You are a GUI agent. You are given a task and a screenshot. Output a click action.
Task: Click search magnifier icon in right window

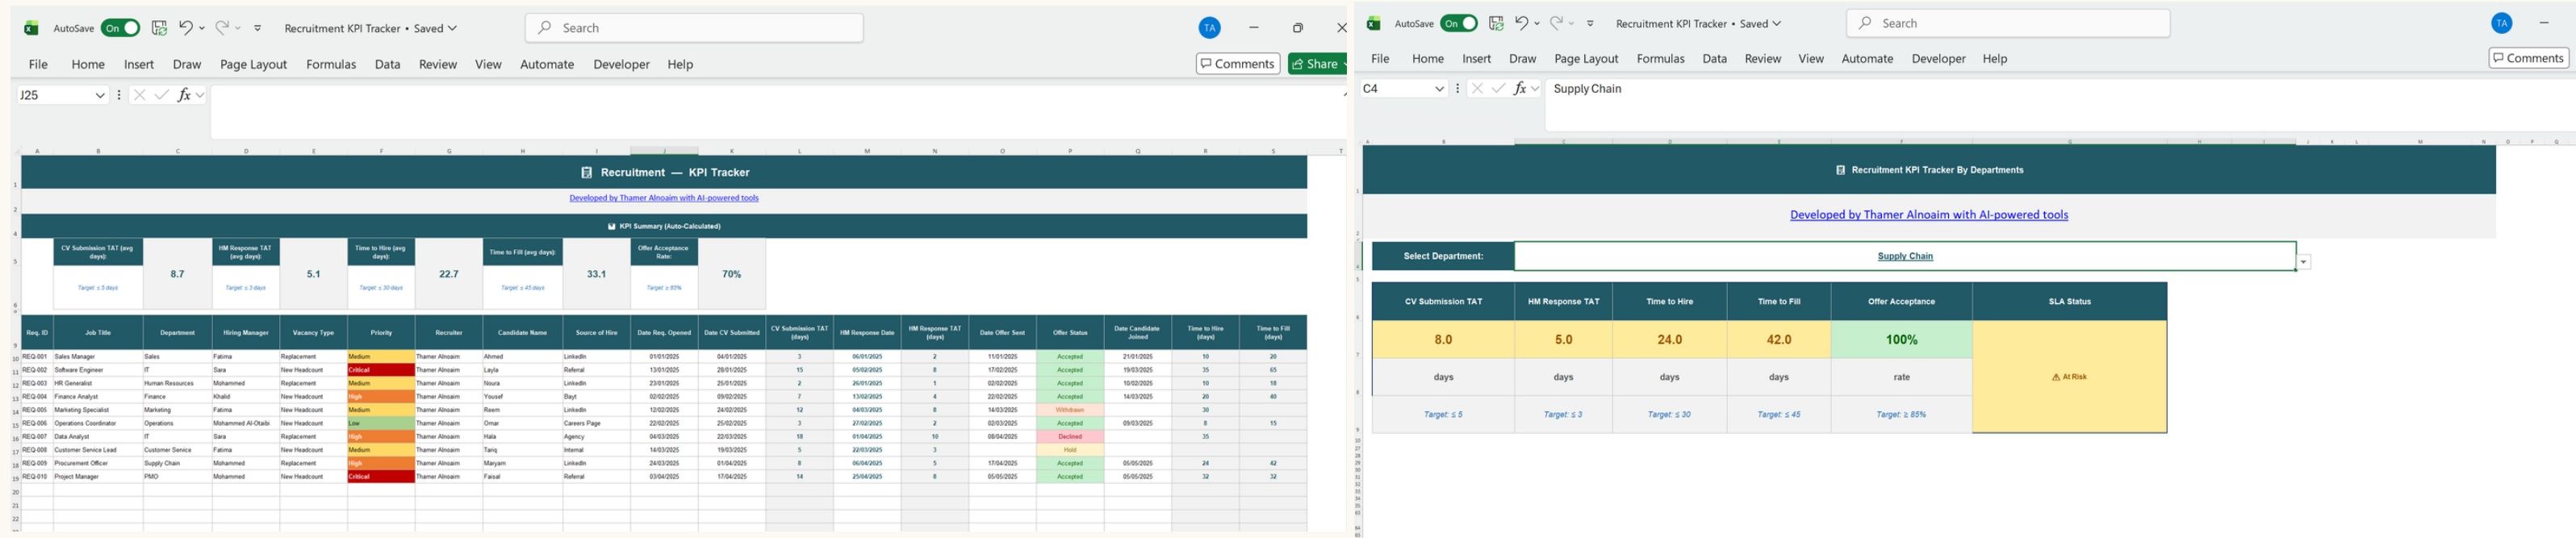[x=1864, y=23]
